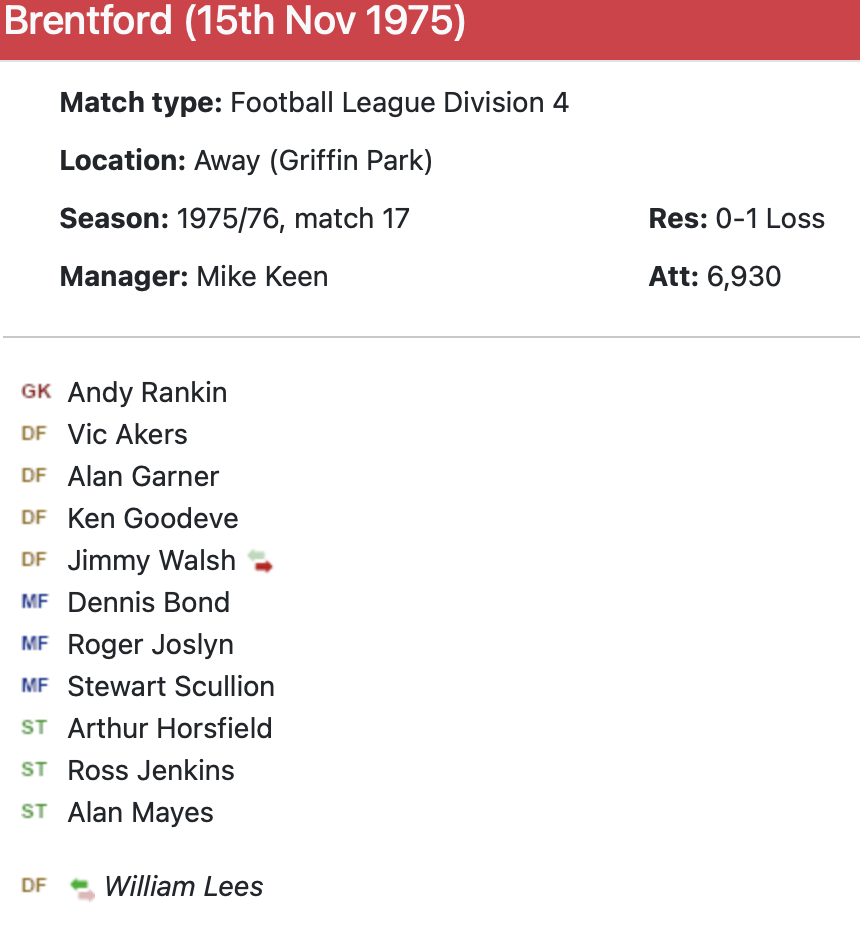Open Andy Rankin player page

pyautogui.click(x=147, y=392)
